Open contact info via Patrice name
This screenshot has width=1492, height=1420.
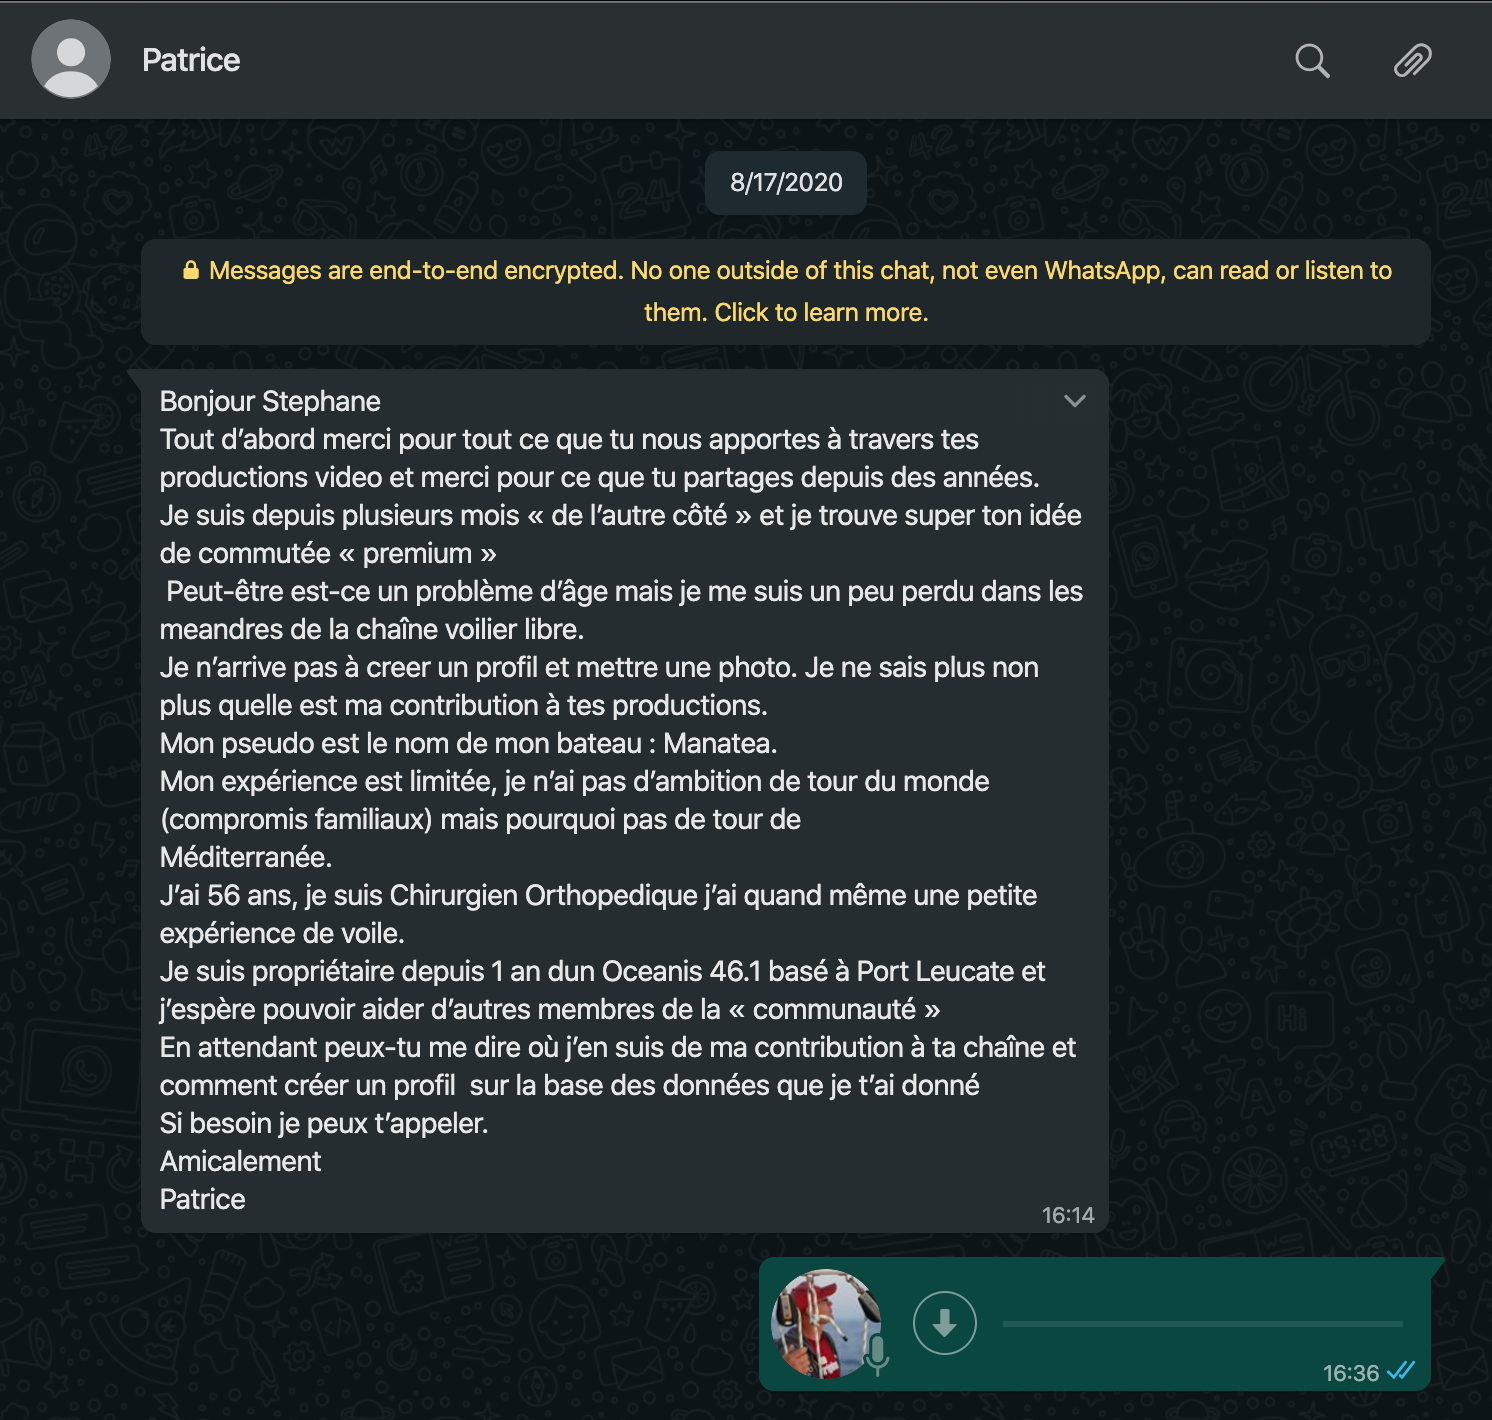191,60
